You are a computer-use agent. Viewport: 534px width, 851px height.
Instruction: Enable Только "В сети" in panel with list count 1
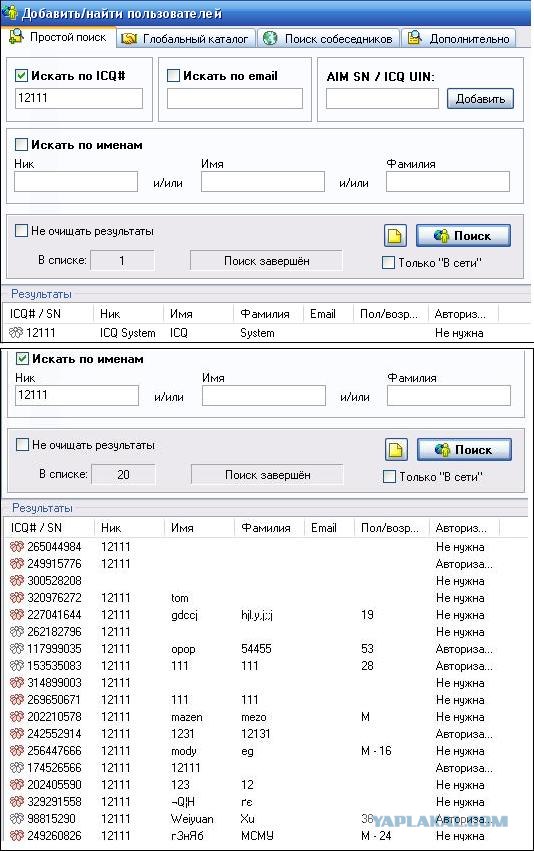(388, 263)
